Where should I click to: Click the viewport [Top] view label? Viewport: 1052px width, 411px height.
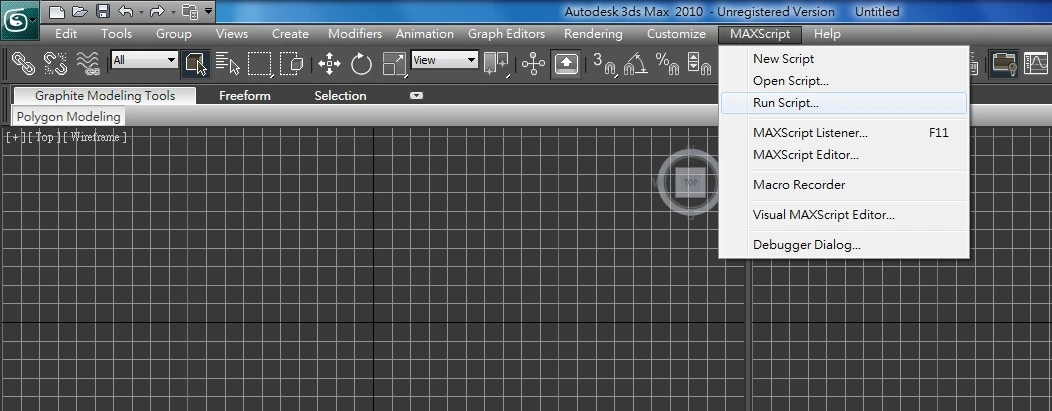(x=44, y=137)
